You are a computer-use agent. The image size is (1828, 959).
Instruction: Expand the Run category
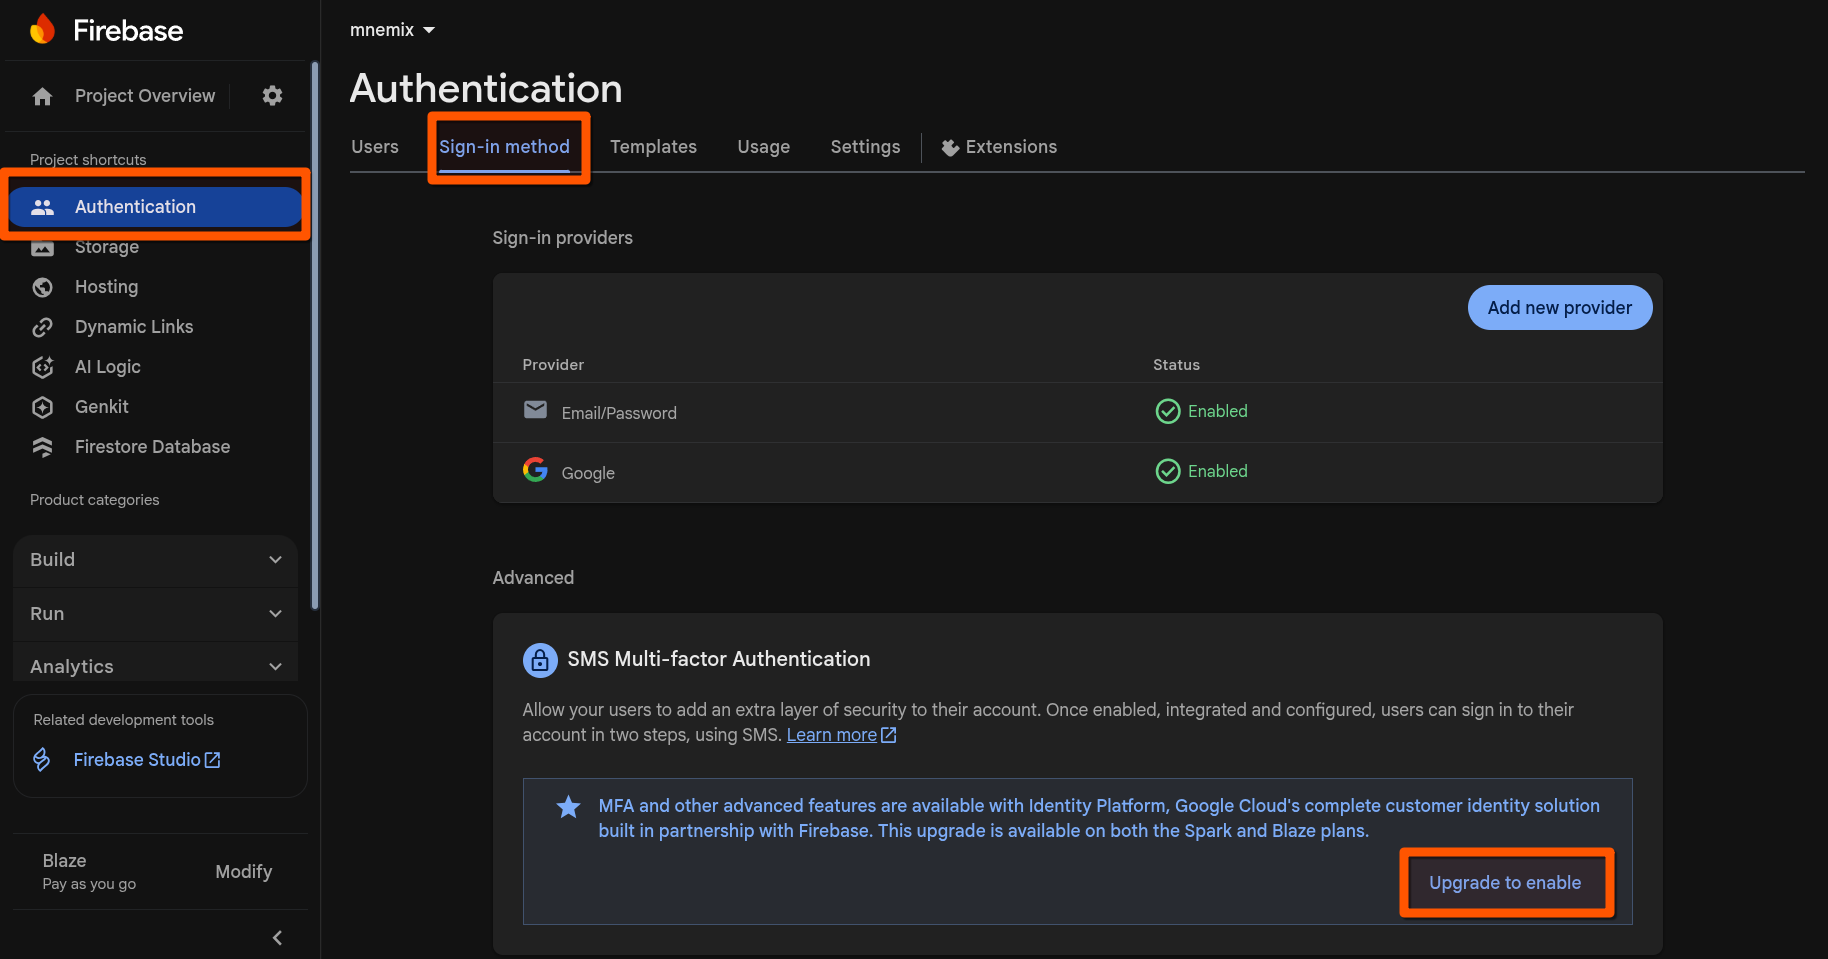(x=155, y=614)
